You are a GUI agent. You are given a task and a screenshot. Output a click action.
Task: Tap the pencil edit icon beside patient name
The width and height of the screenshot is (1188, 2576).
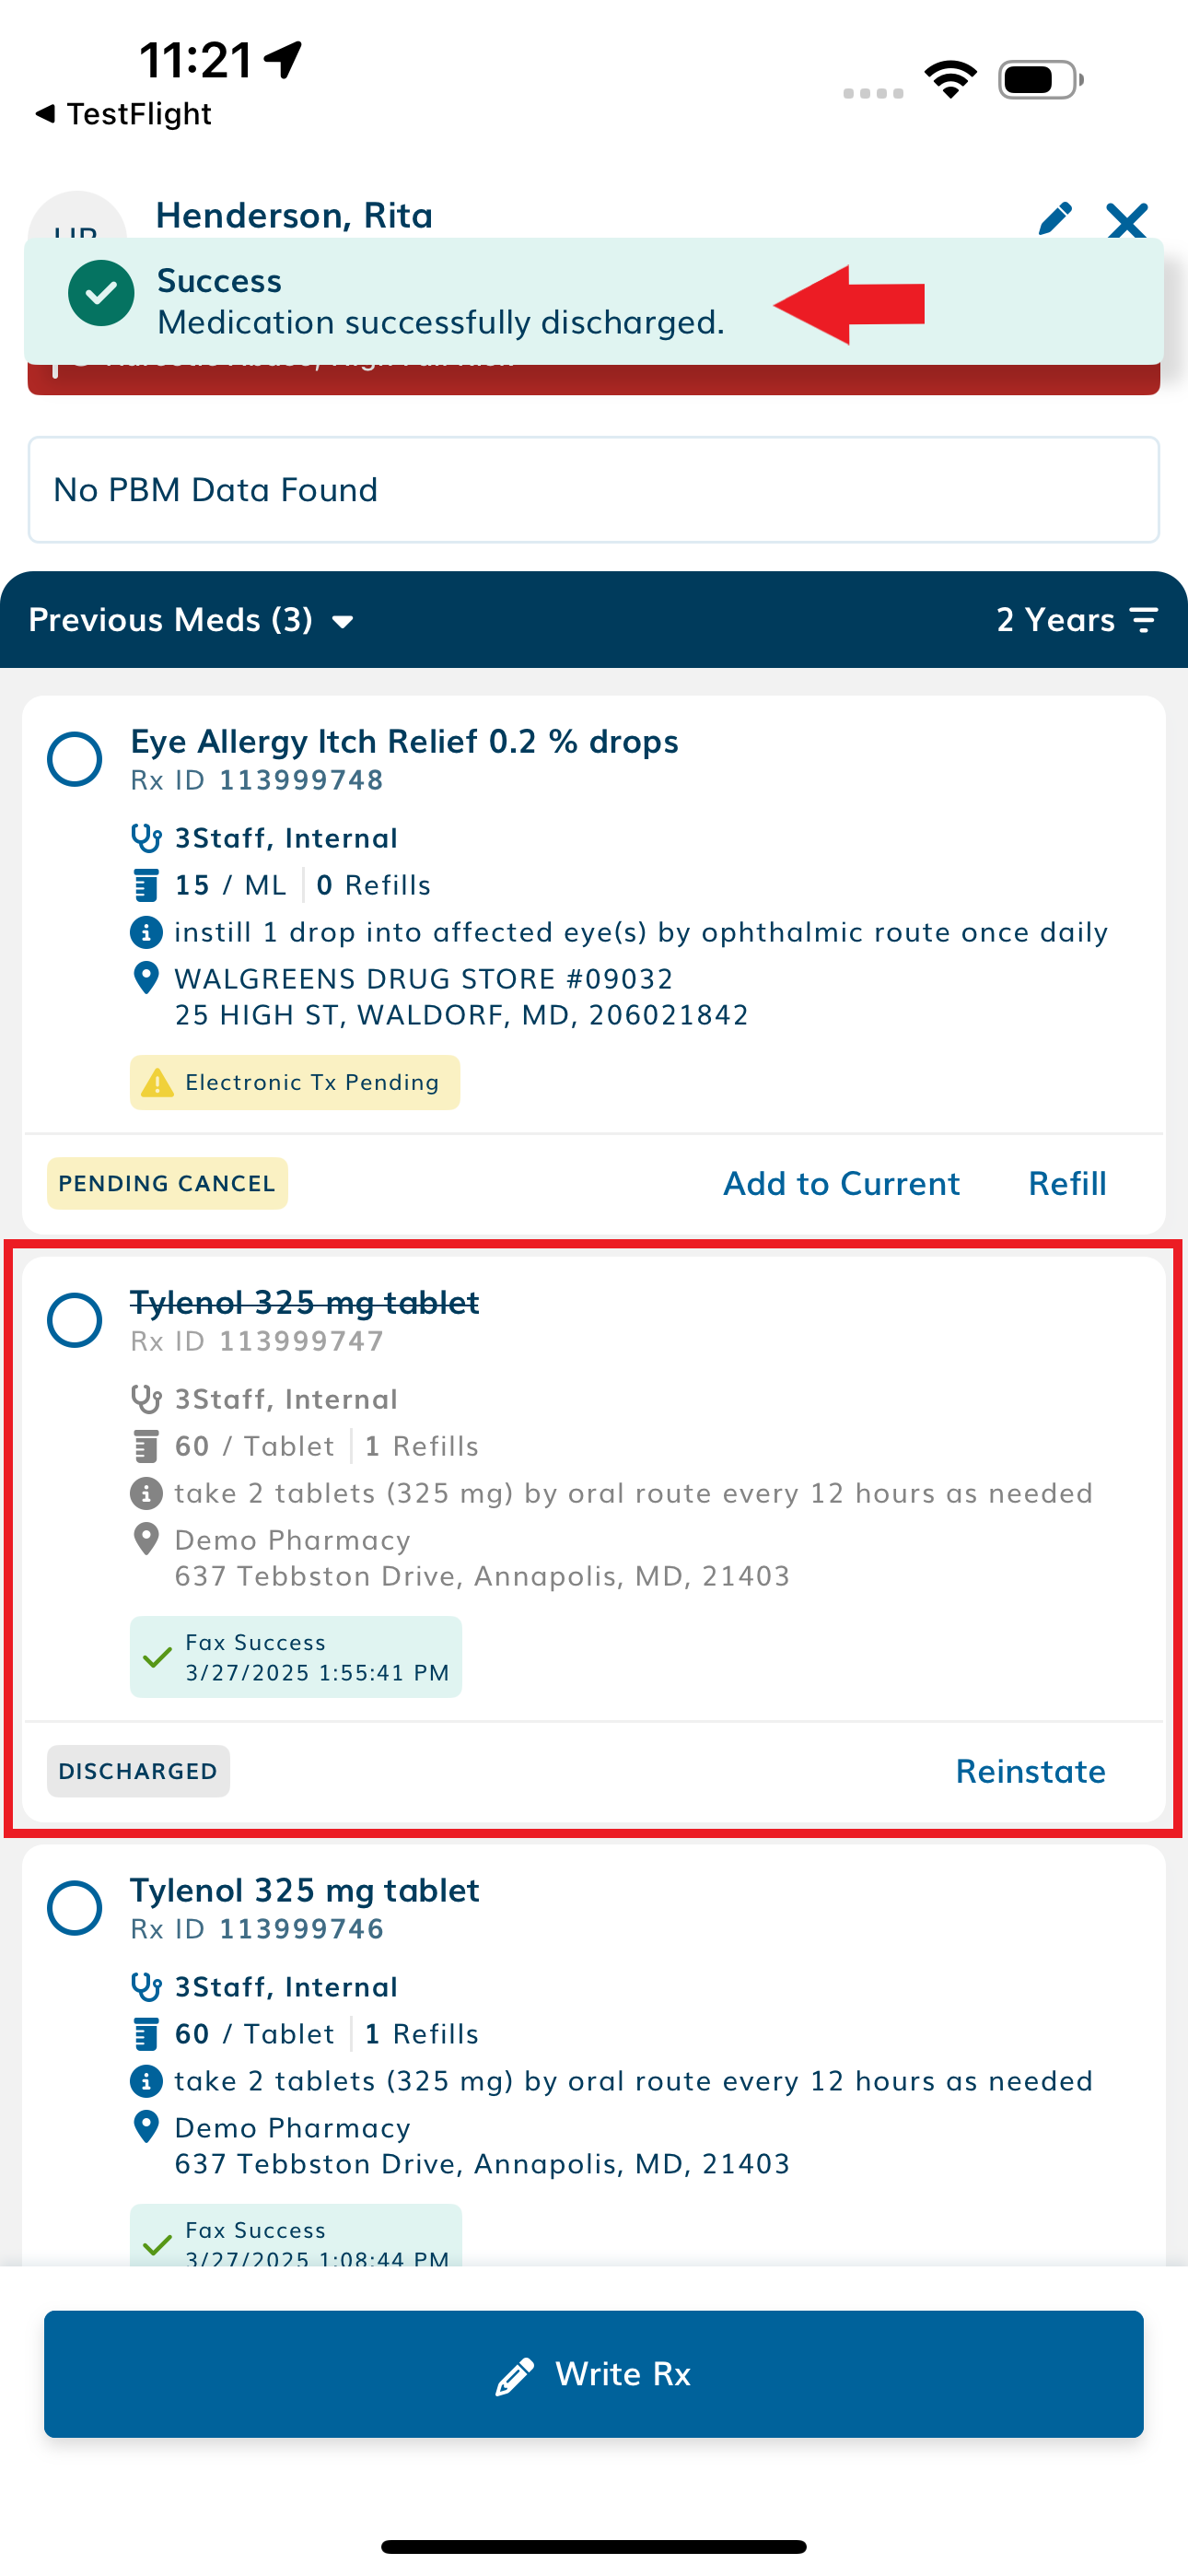[1055, 218]
